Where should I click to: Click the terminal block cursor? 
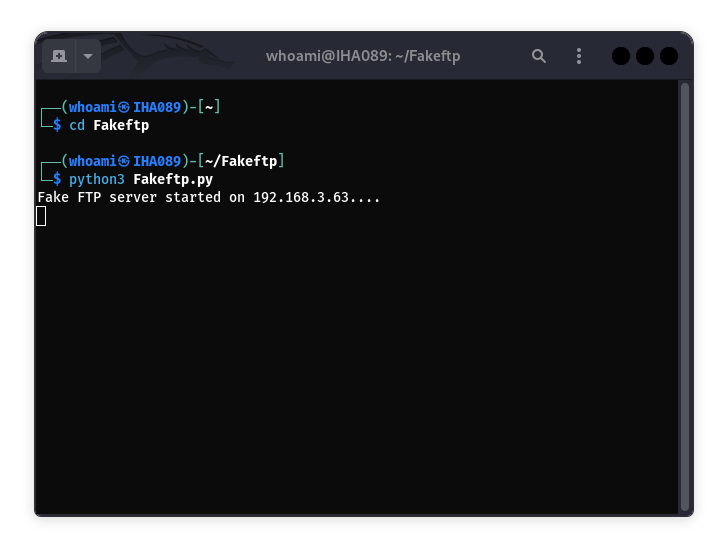(41, 216)
